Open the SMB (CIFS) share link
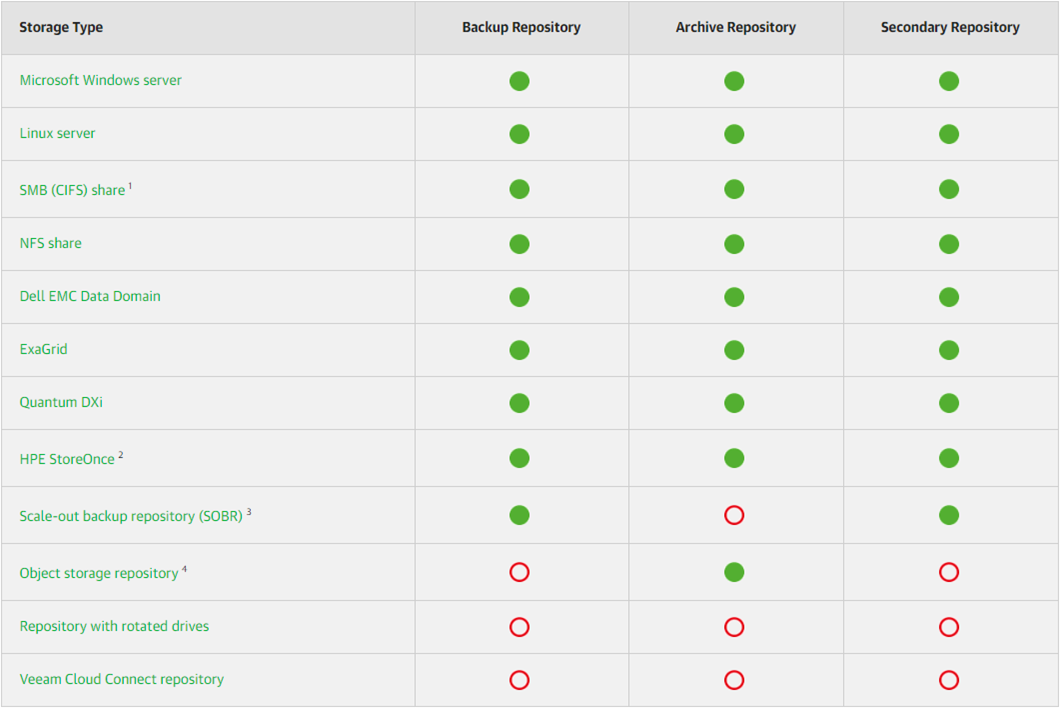 point(72,190)
